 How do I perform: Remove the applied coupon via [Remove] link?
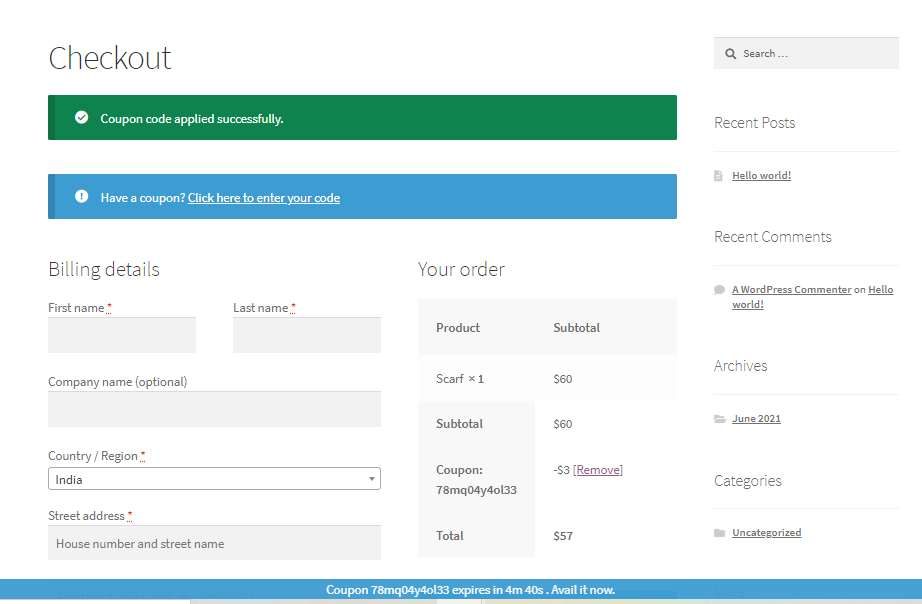pos(597,469)
